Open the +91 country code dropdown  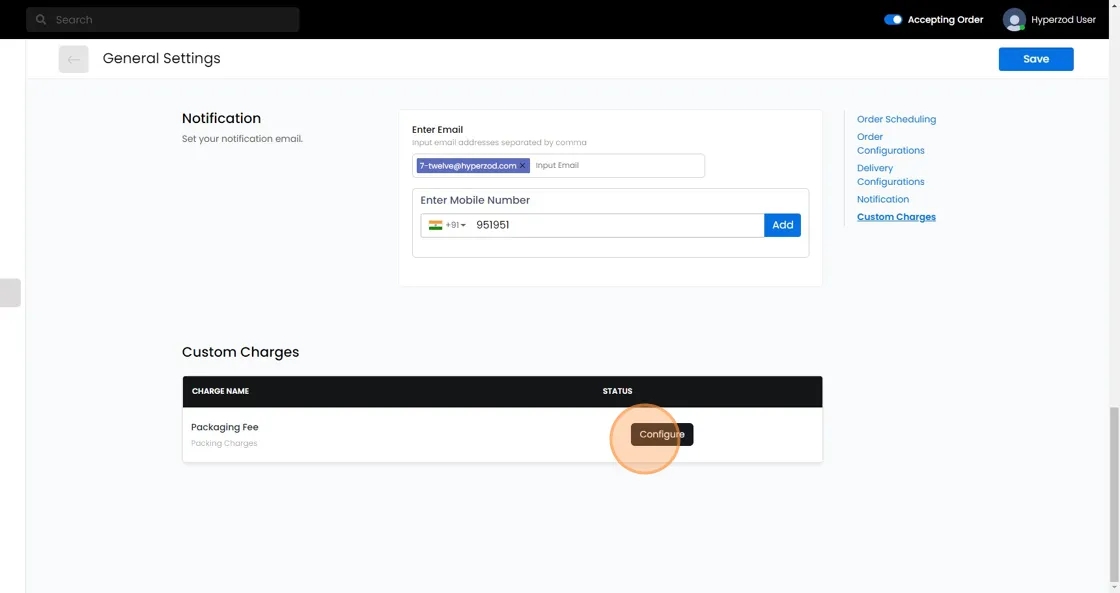(447, 225)
